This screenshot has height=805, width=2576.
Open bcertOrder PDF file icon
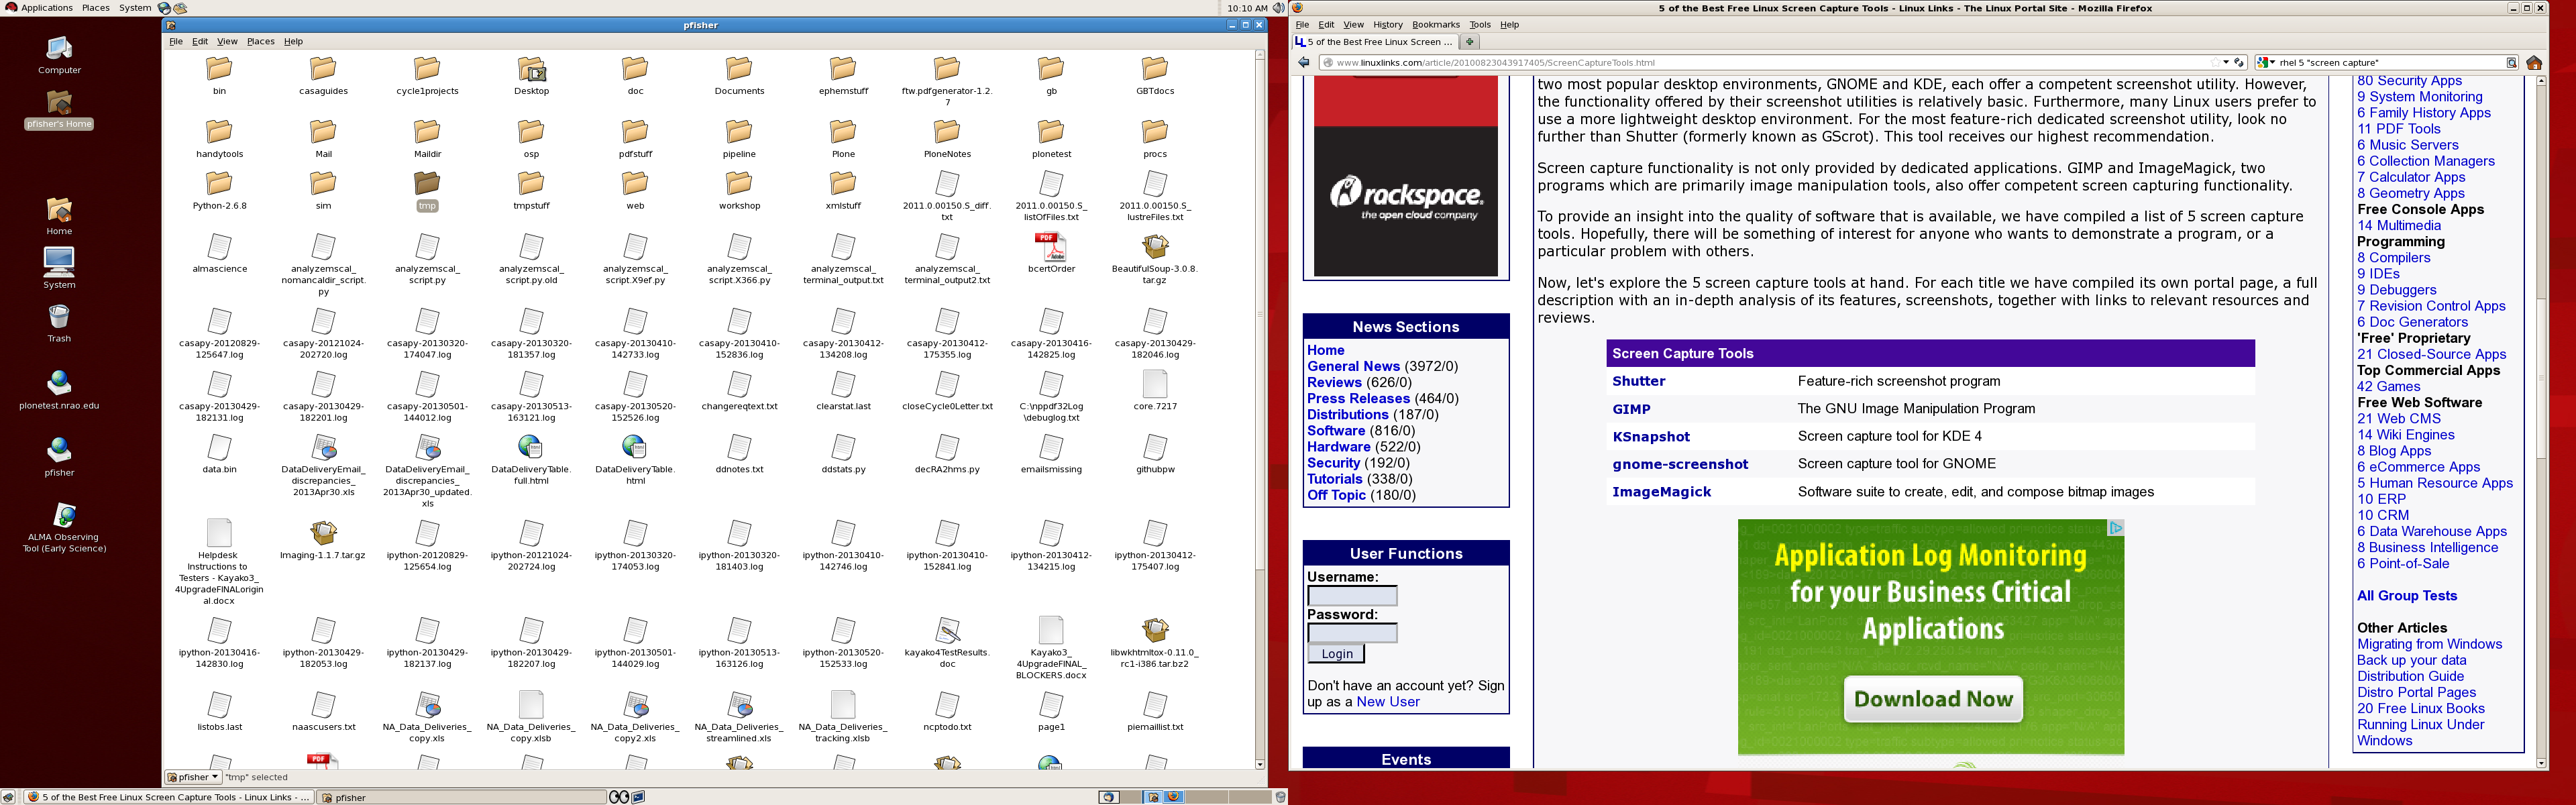tap(1050, 246)
